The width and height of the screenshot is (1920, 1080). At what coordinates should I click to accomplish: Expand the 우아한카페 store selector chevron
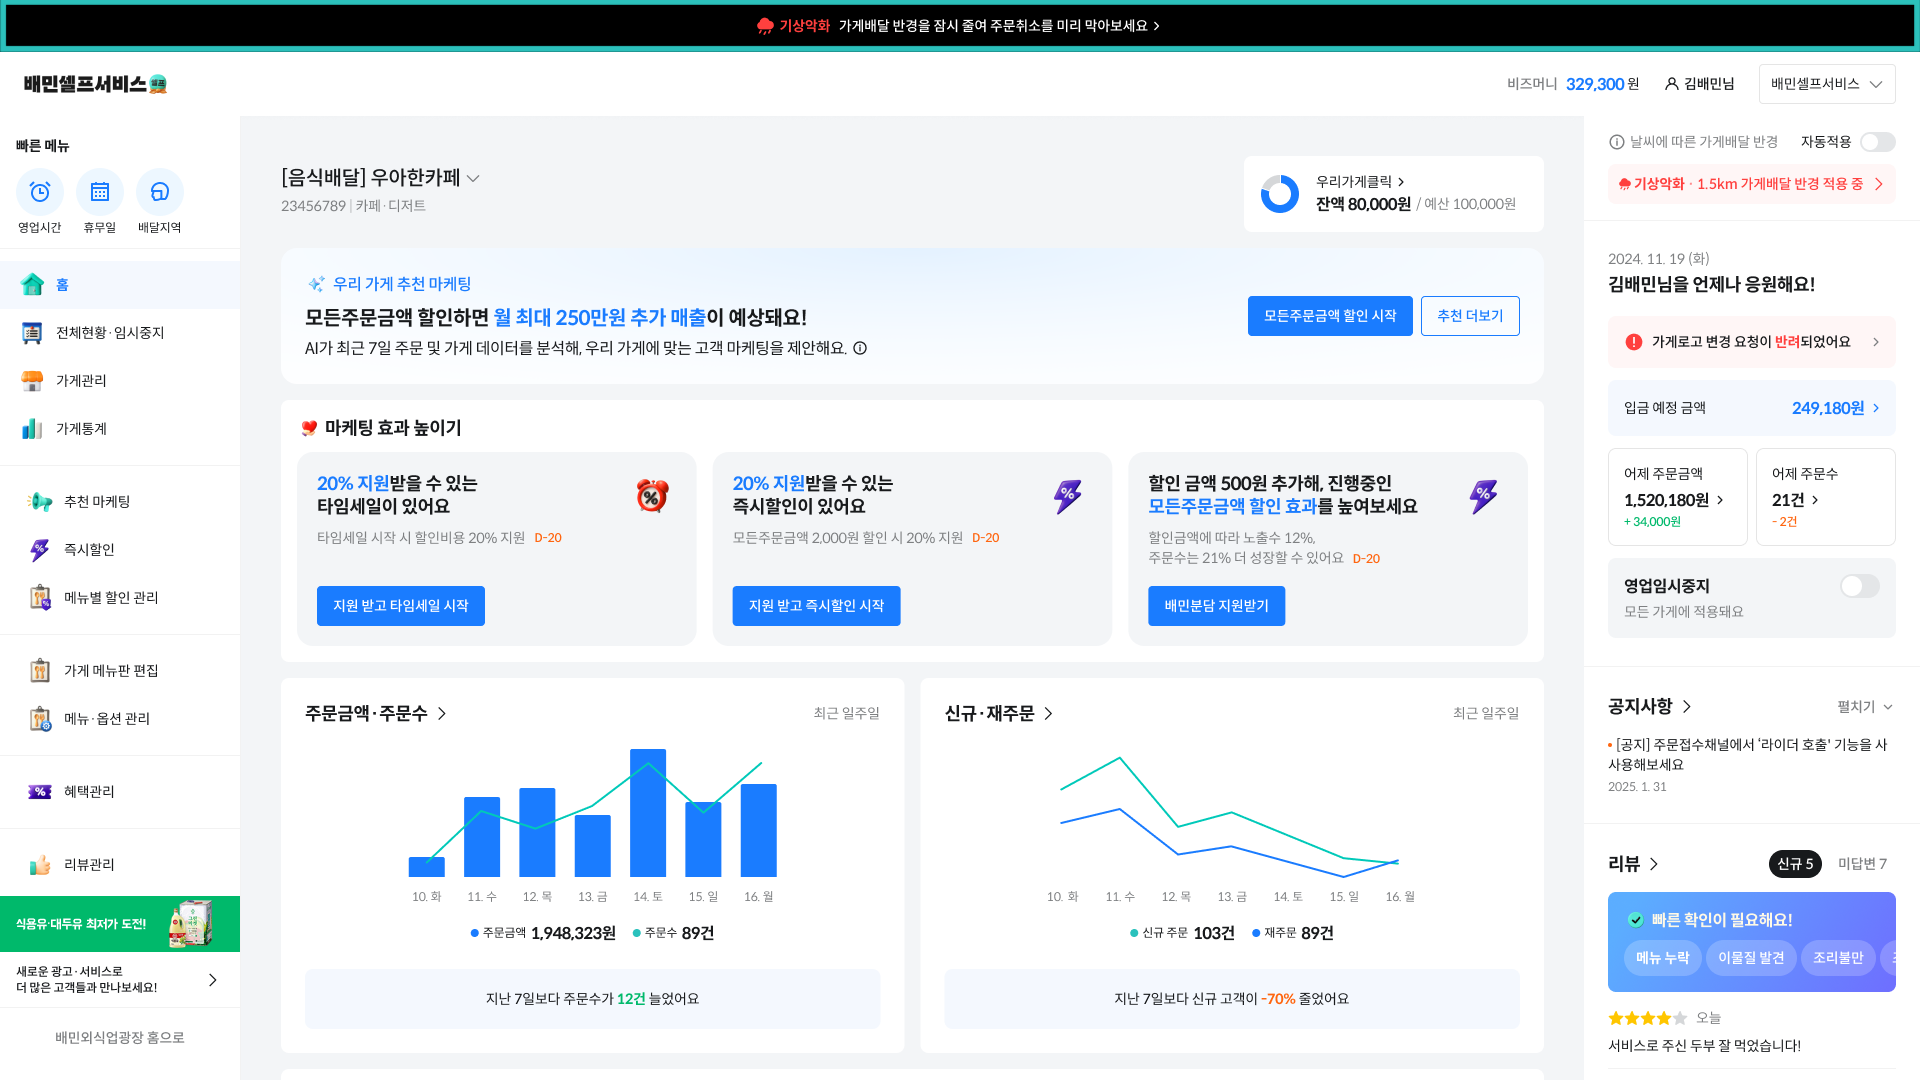[473, 179]
